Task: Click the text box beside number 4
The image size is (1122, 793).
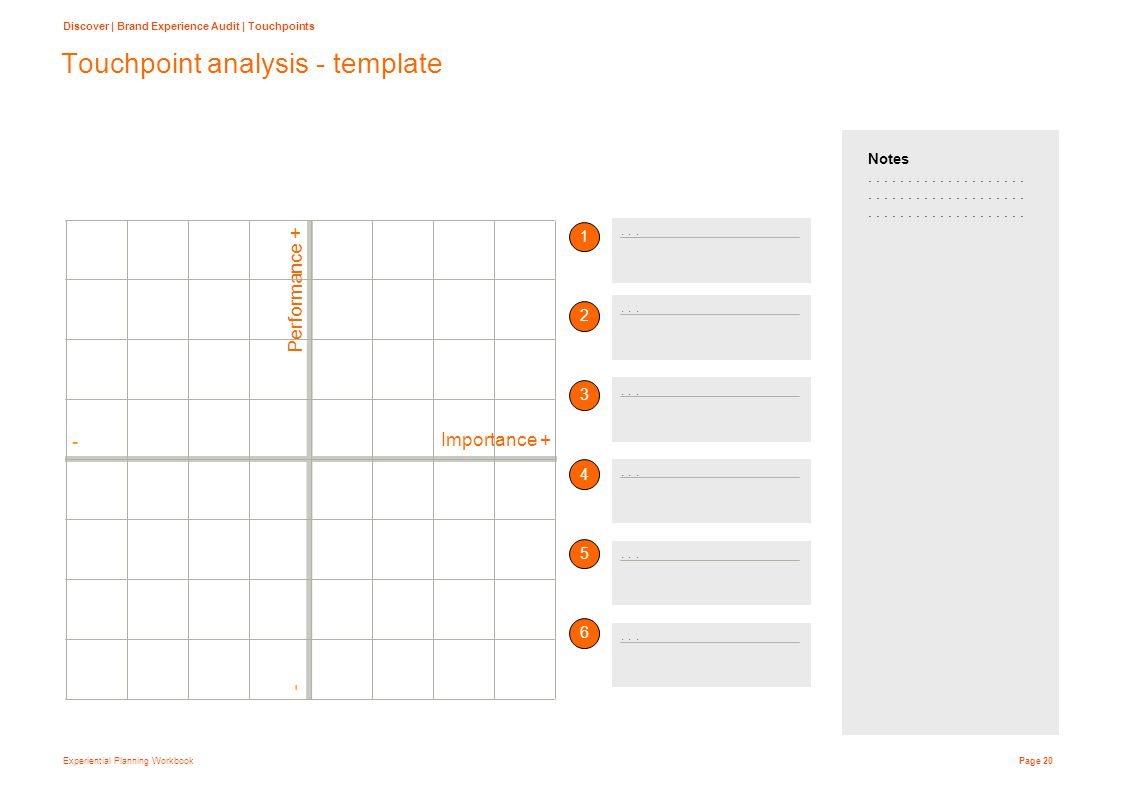Action: (x=711, y=491)
